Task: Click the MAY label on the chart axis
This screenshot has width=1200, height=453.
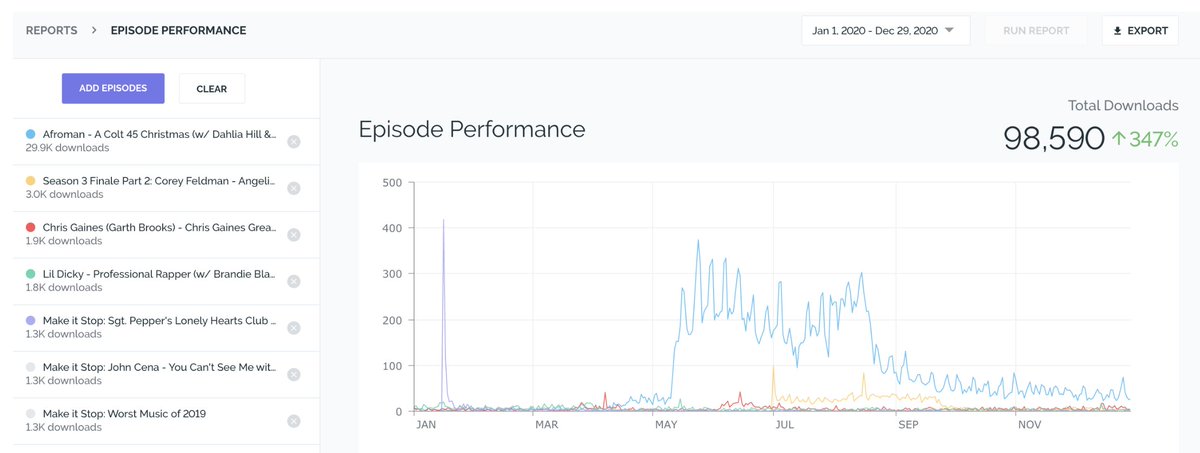Action: [666, 424]
